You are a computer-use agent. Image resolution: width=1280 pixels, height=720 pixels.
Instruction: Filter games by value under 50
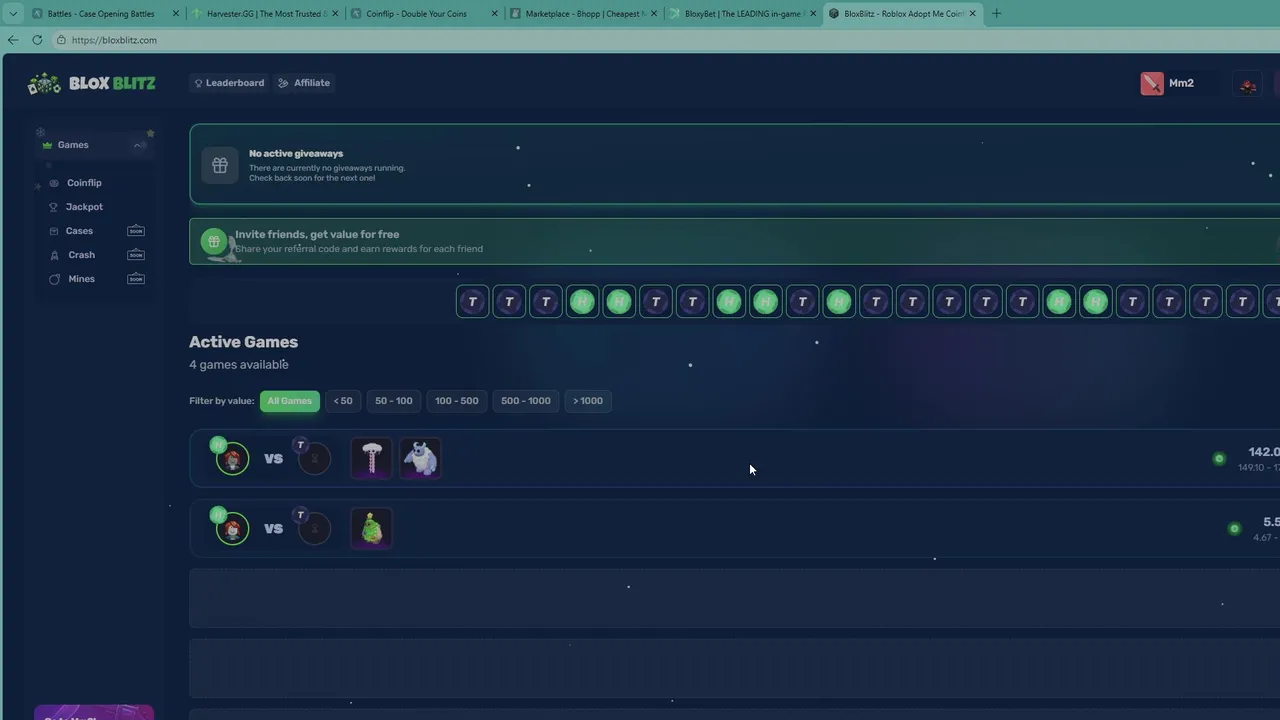343,401
